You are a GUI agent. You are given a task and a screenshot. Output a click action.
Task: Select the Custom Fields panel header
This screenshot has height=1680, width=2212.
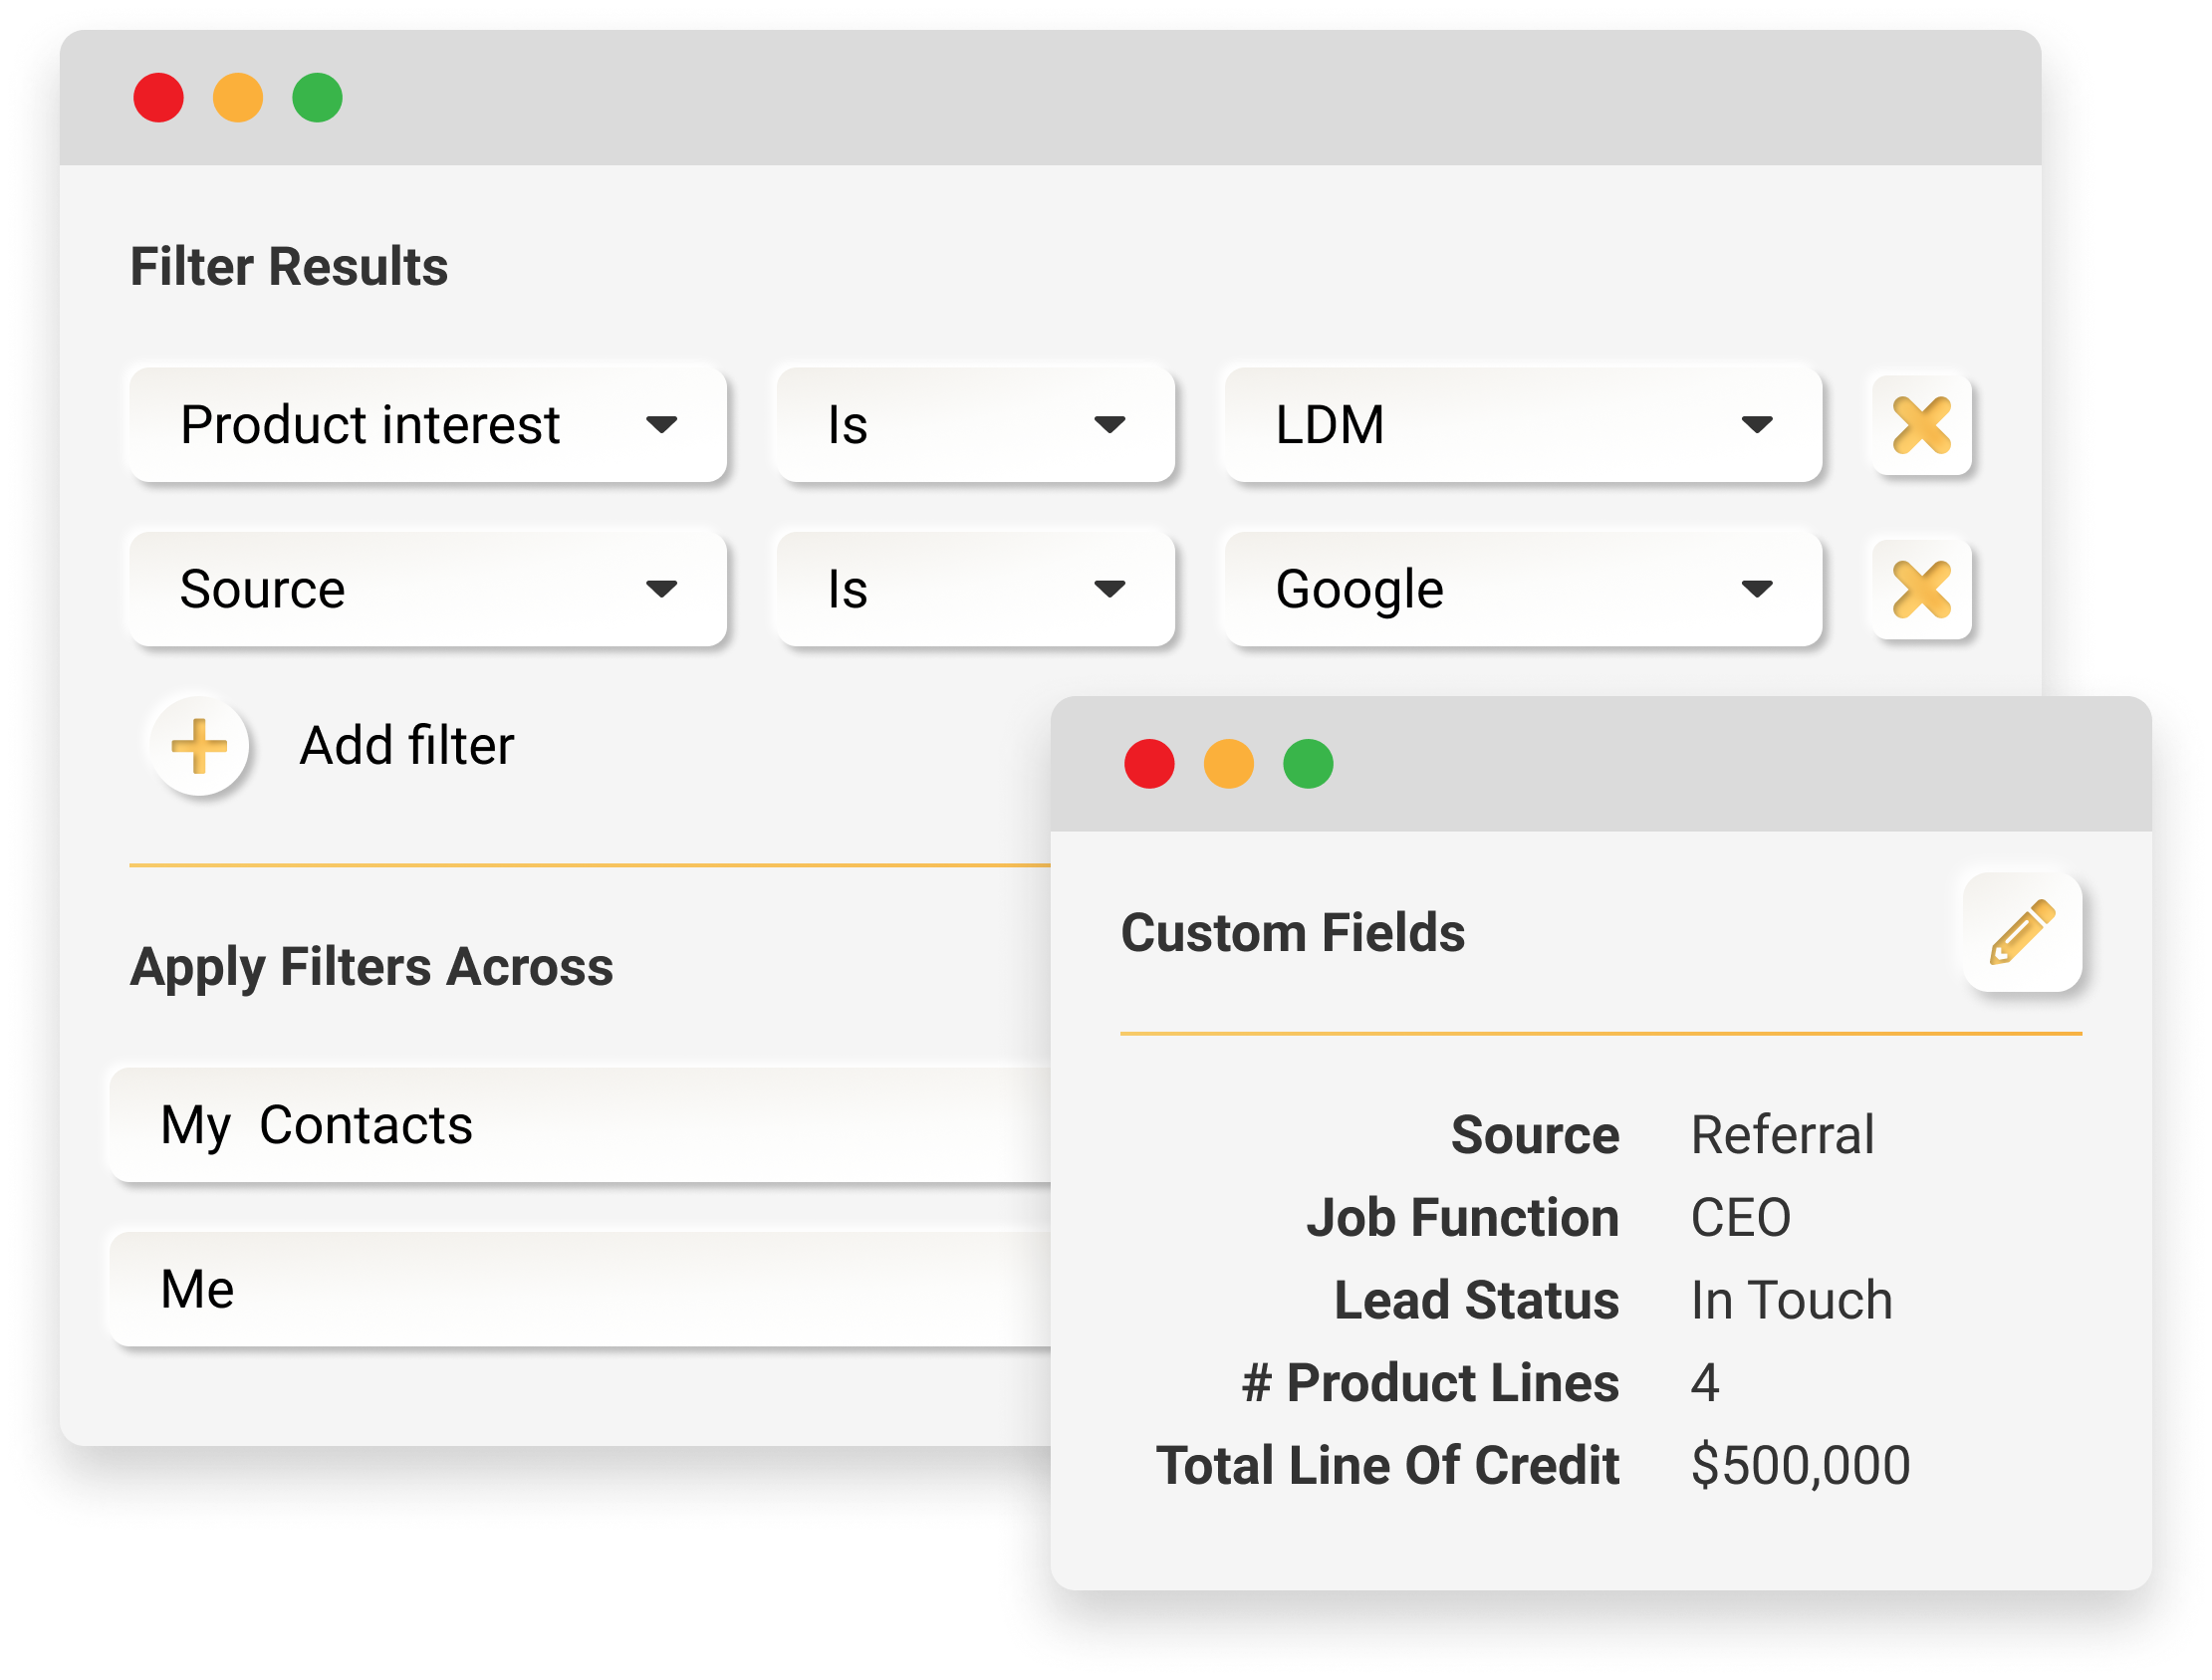[1294, 932]
